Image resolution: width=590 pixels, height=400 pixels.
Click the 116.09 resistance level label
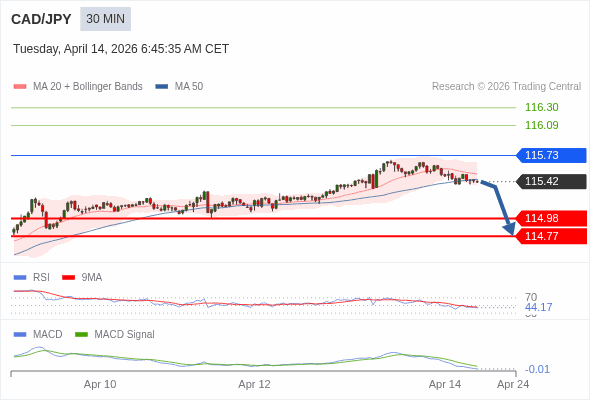[x=541, y=125]
